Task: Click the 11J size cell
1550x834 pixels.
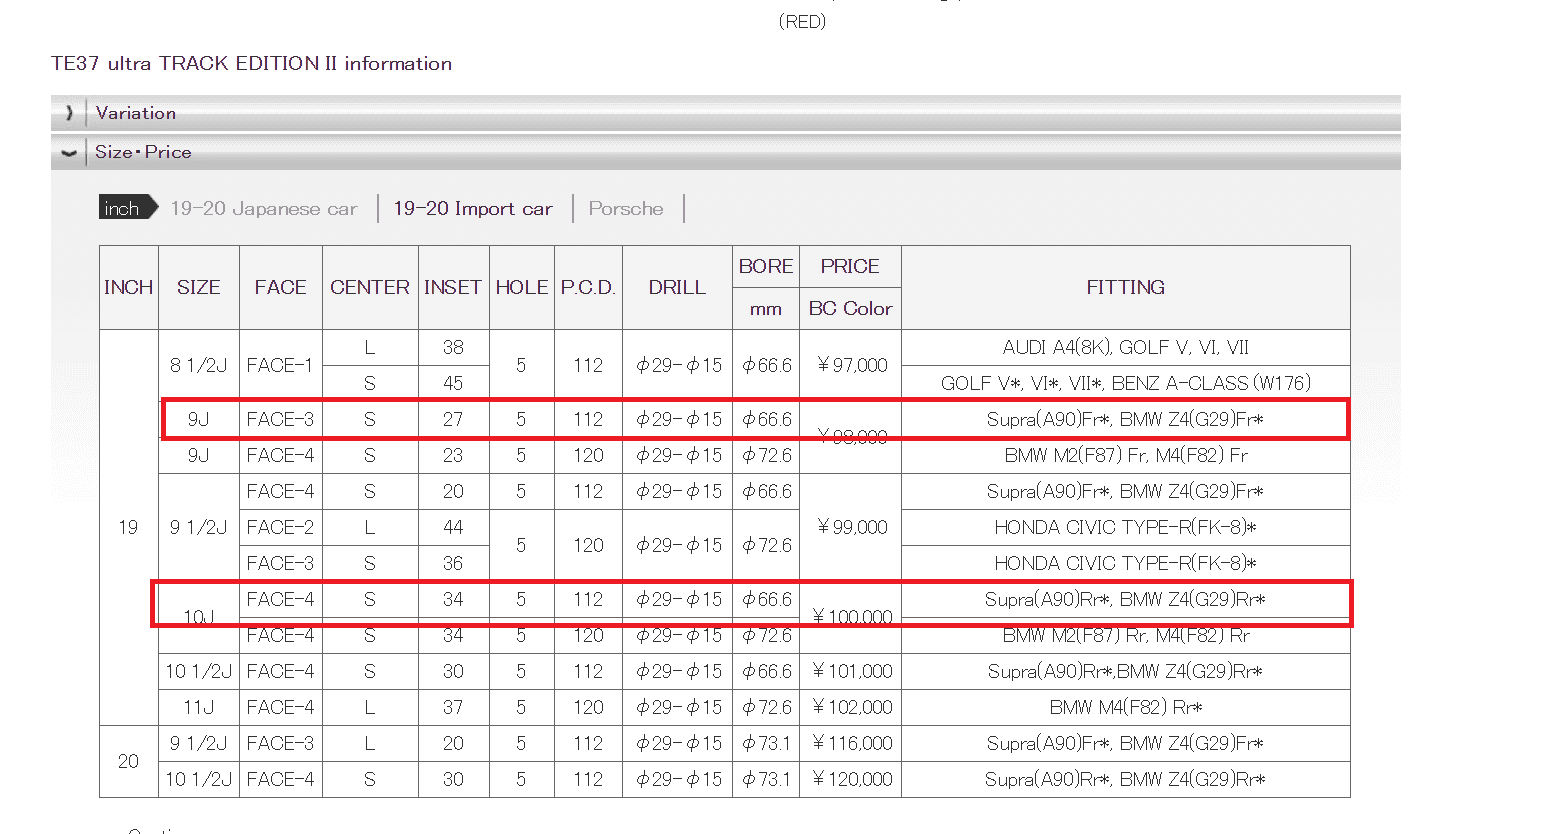Action: pos(199,707)
